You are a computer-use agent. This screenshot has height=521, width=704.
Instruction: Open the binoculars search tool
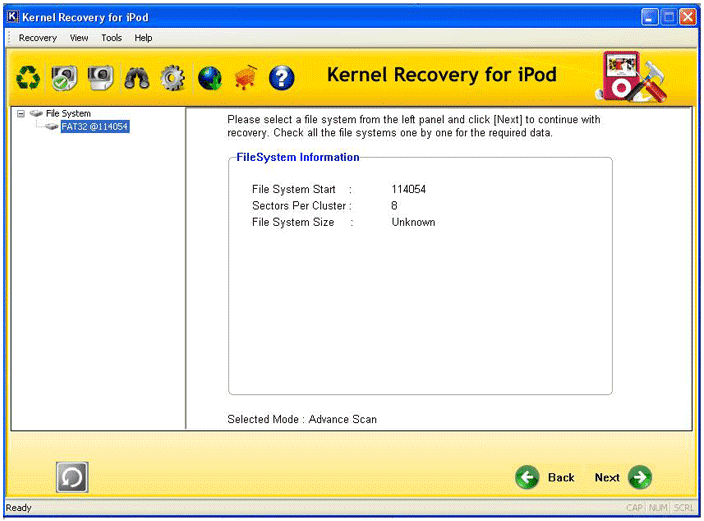[x=137, y=78]
